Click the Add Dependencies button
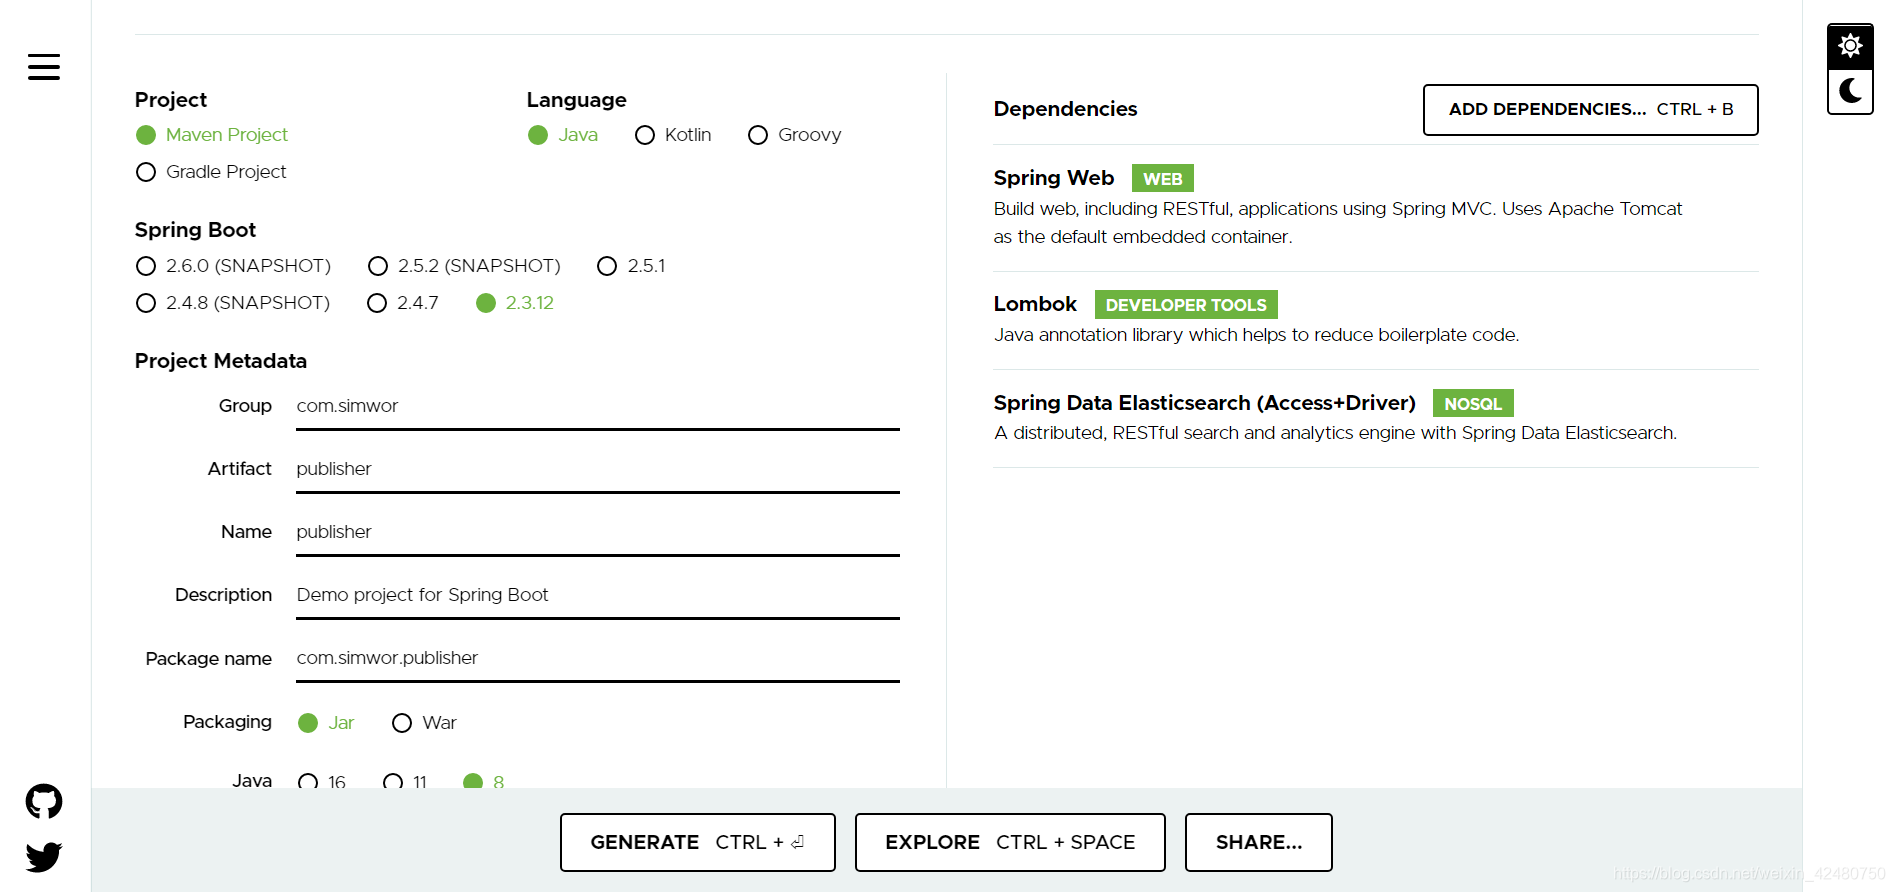This screenshot has width=1895, height=892. click(x=1590, y=110)
